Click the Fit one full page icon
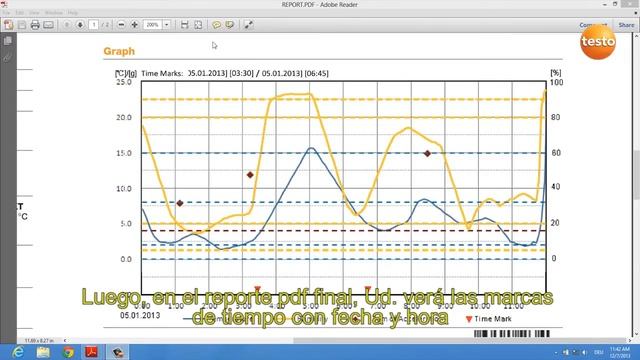Image resolution: width=640 pixels, height=360 pixels. click(x=198, y=25)
